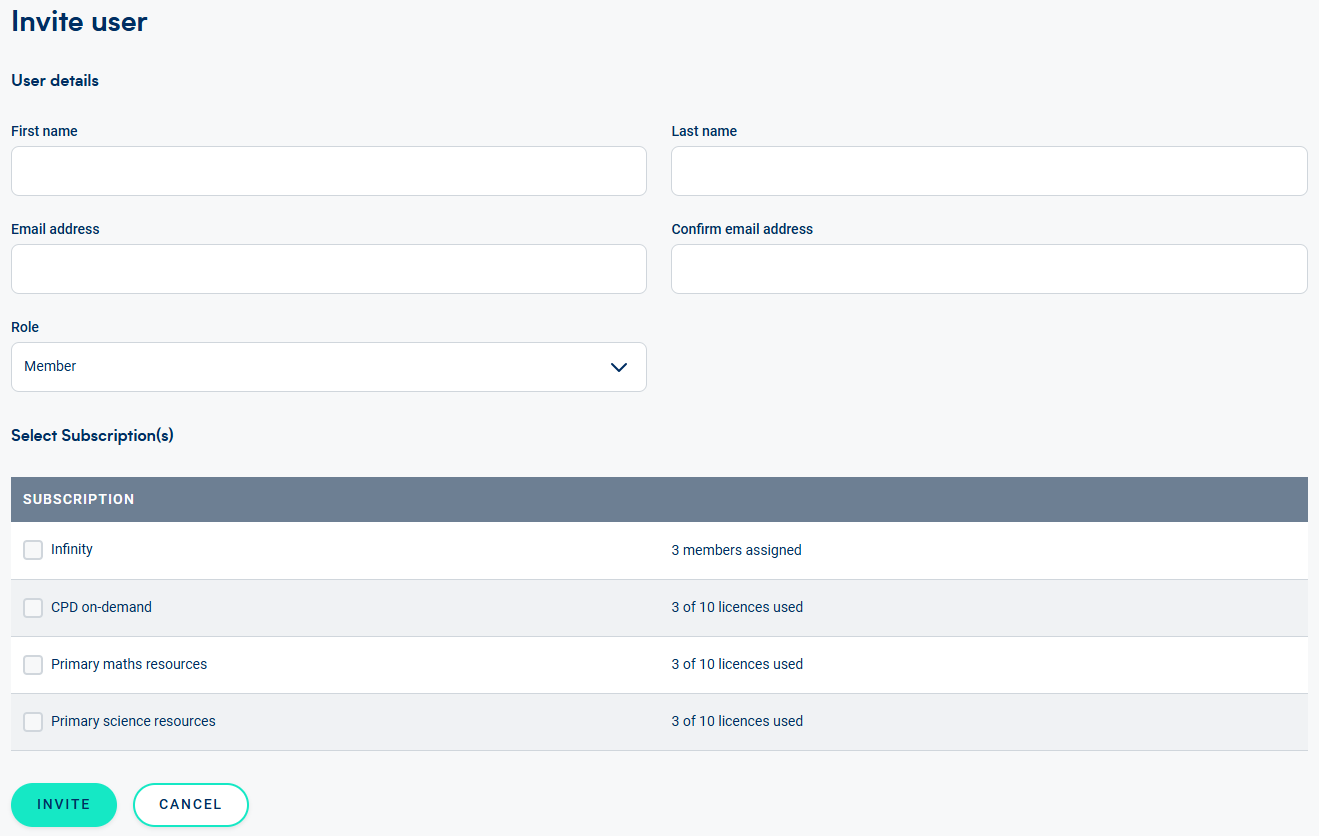Image resolution: width=1319 pixels, height=836 pixels.
Task: Click the "Select Subscription(s)" section heading
Action: [92, 435]
